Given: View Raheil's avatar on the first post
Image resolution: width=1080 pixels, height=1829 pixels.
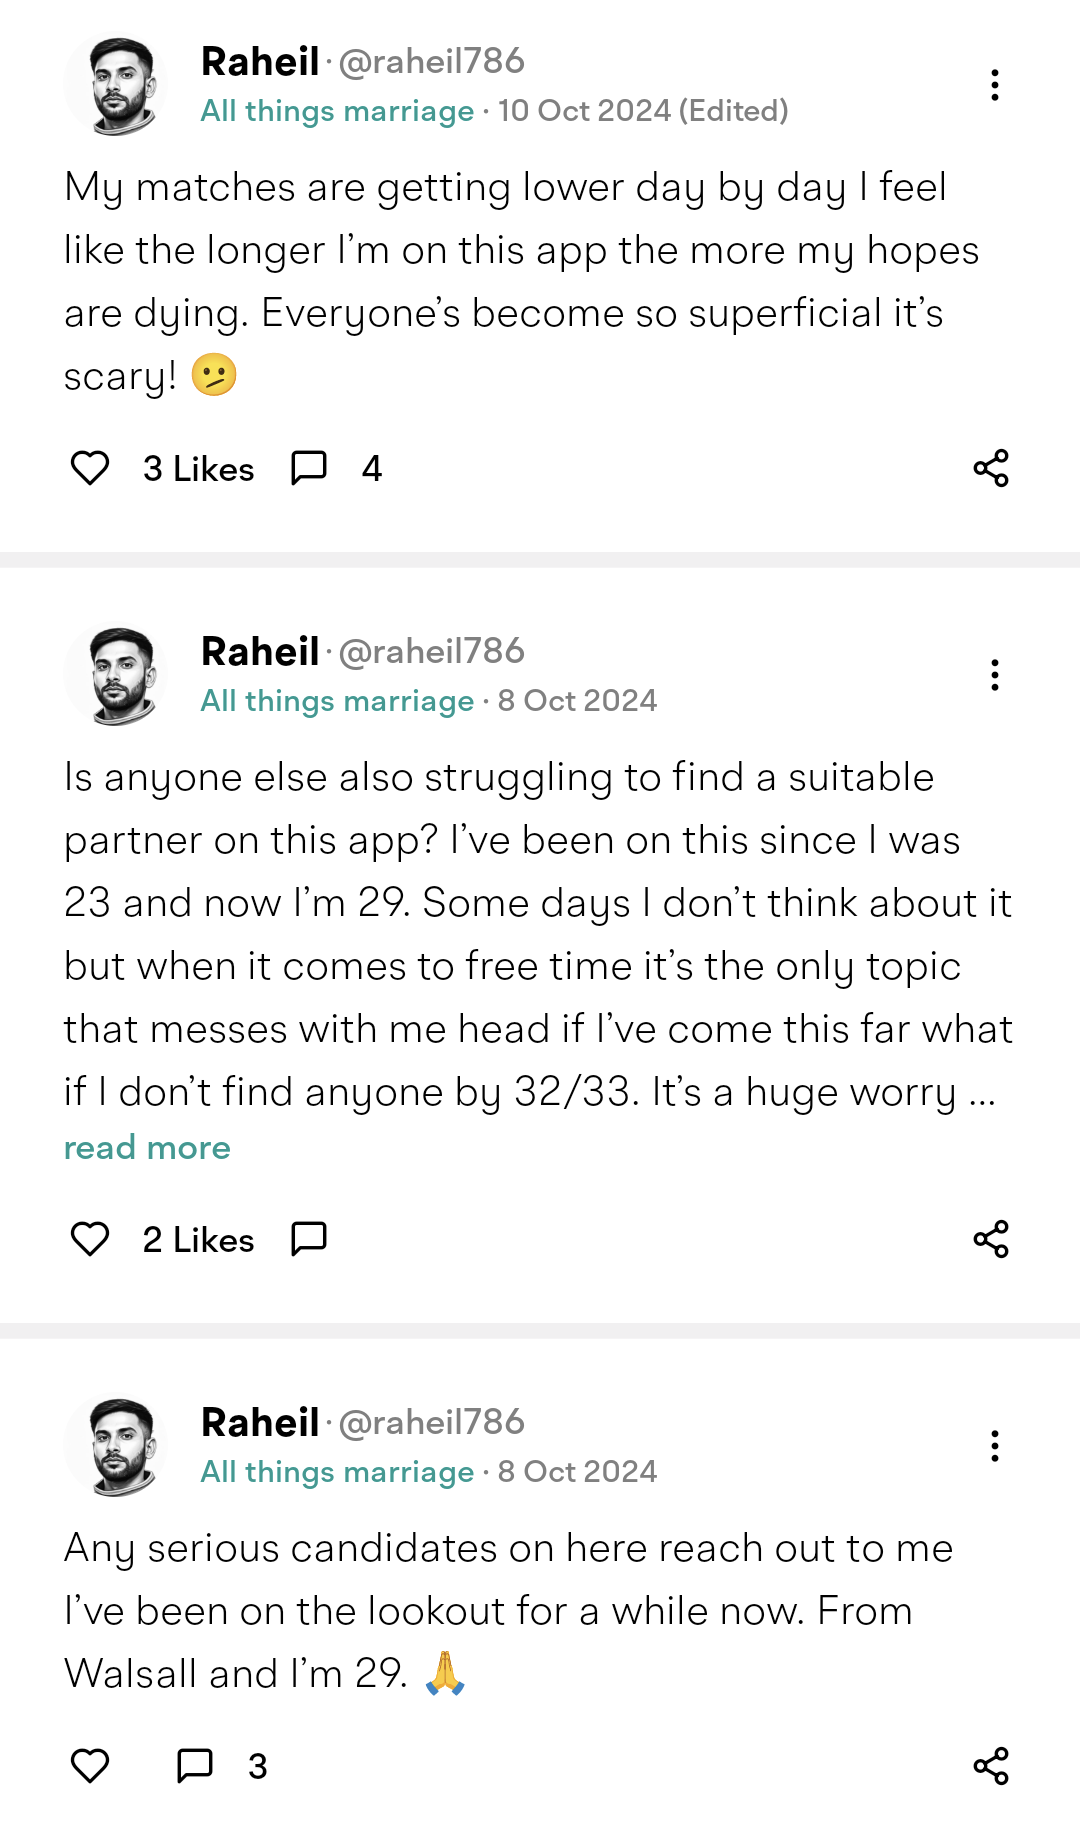Looking at the screenshot, I should pos(115,86).
